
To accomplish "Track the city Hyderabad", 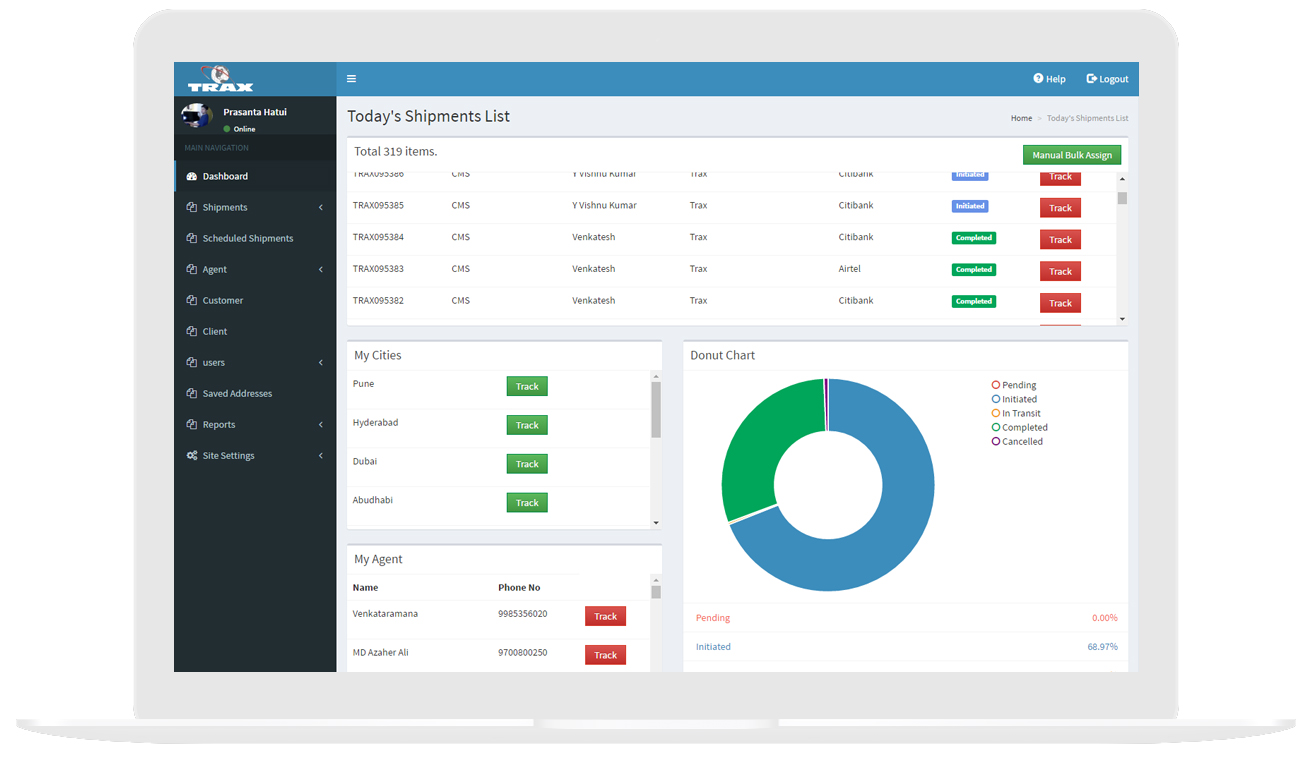I will (527, 425).
